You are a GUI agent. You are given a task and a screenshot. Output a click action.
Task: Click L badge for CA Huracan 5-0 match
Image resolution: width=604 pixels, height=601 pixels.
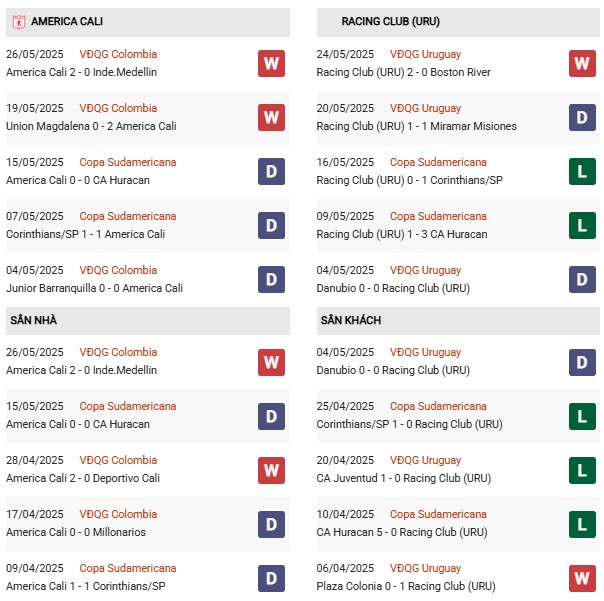pyautogui.click(x=582, y=524)
